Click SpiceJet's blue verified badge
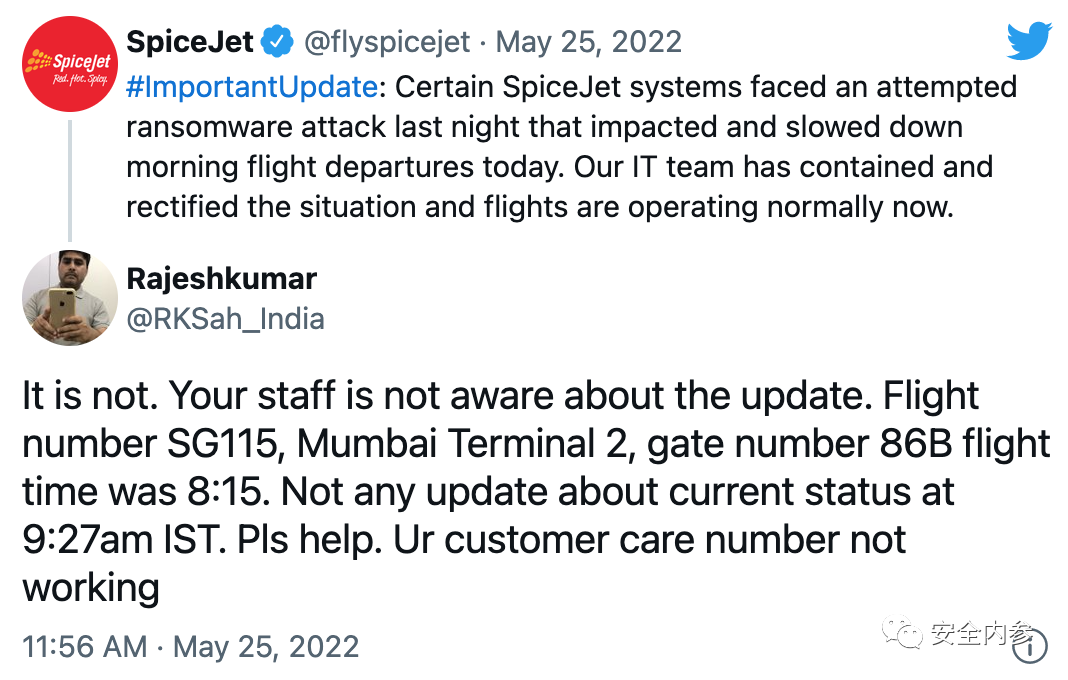 [x=276, y=43]
